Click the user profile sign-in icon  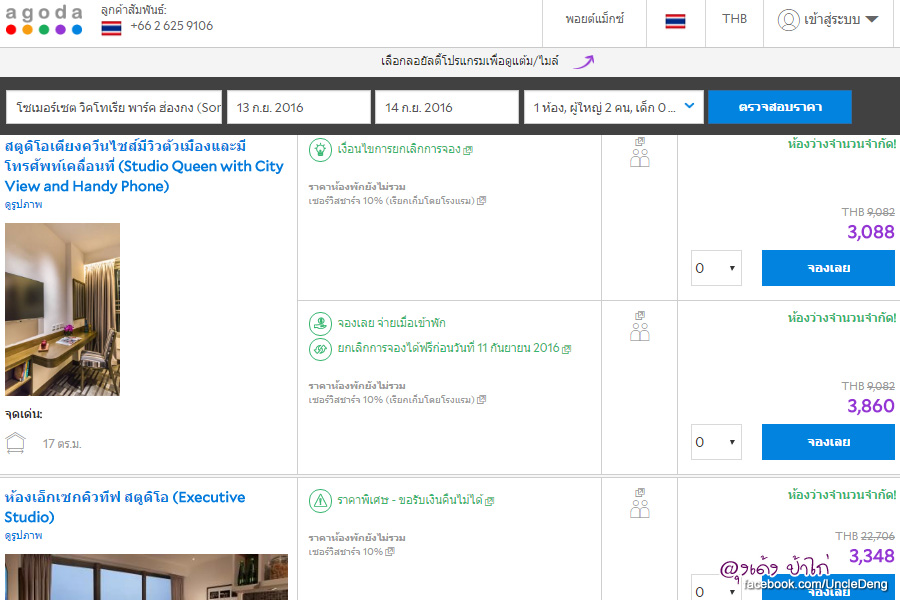tap(789, 20)
